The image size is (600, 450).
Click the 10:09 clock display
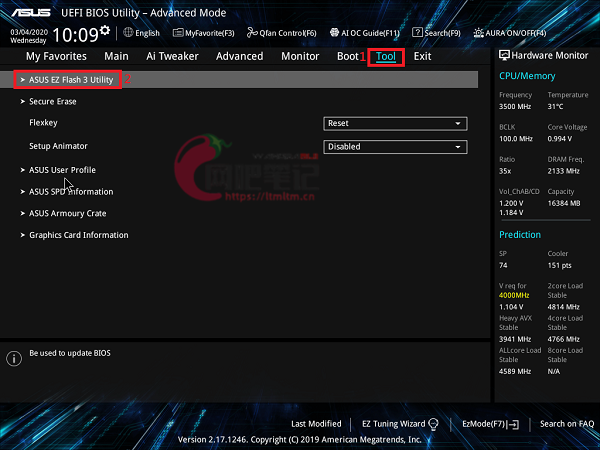pyautogui.click(x=75, y=35)
